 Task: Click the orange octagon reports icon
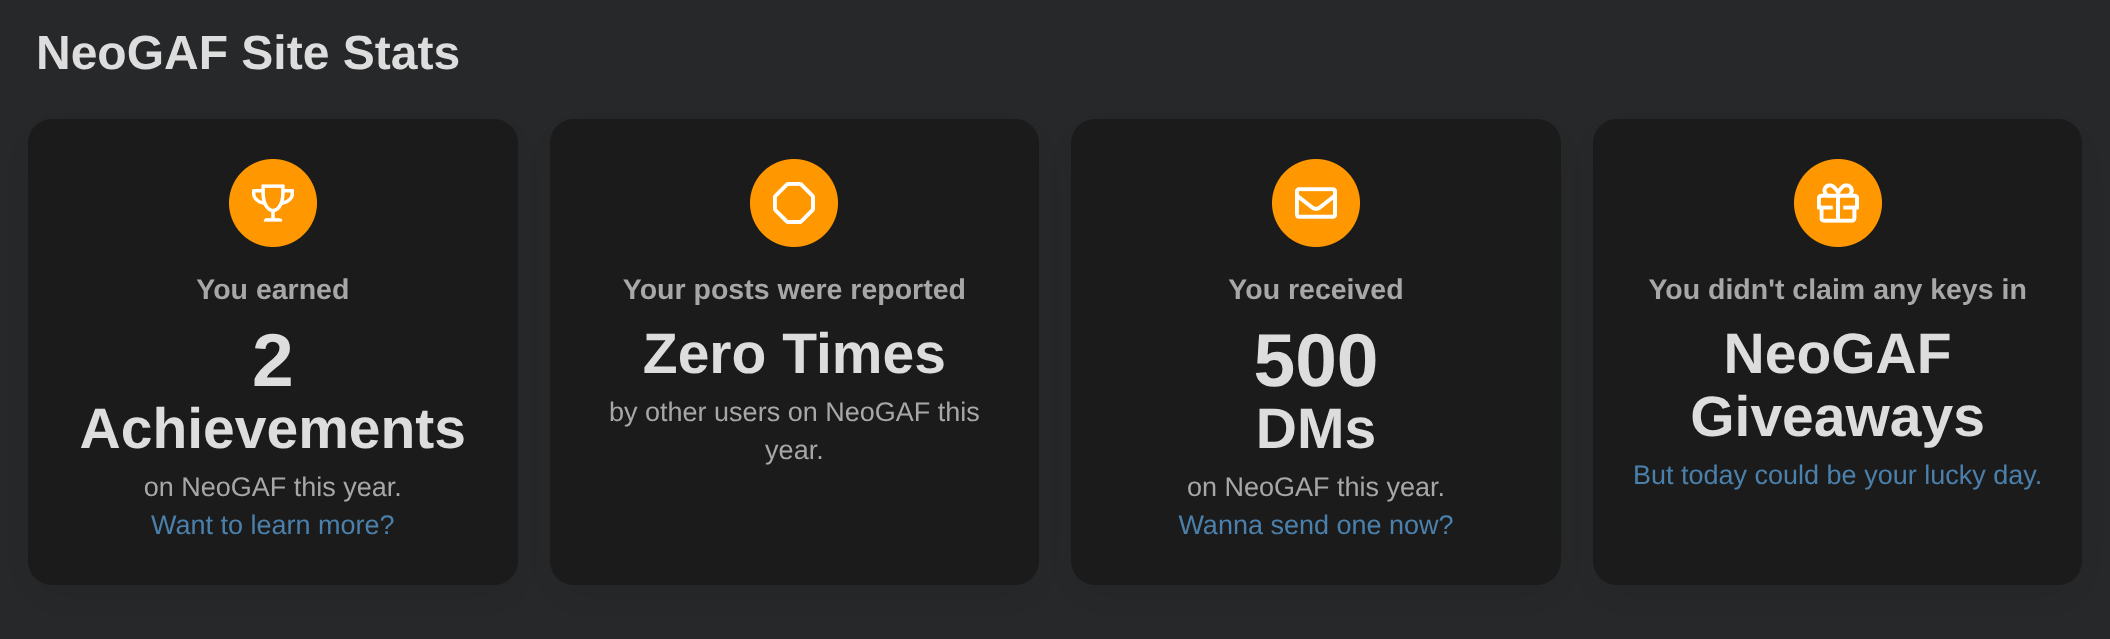tap(794, 203)
